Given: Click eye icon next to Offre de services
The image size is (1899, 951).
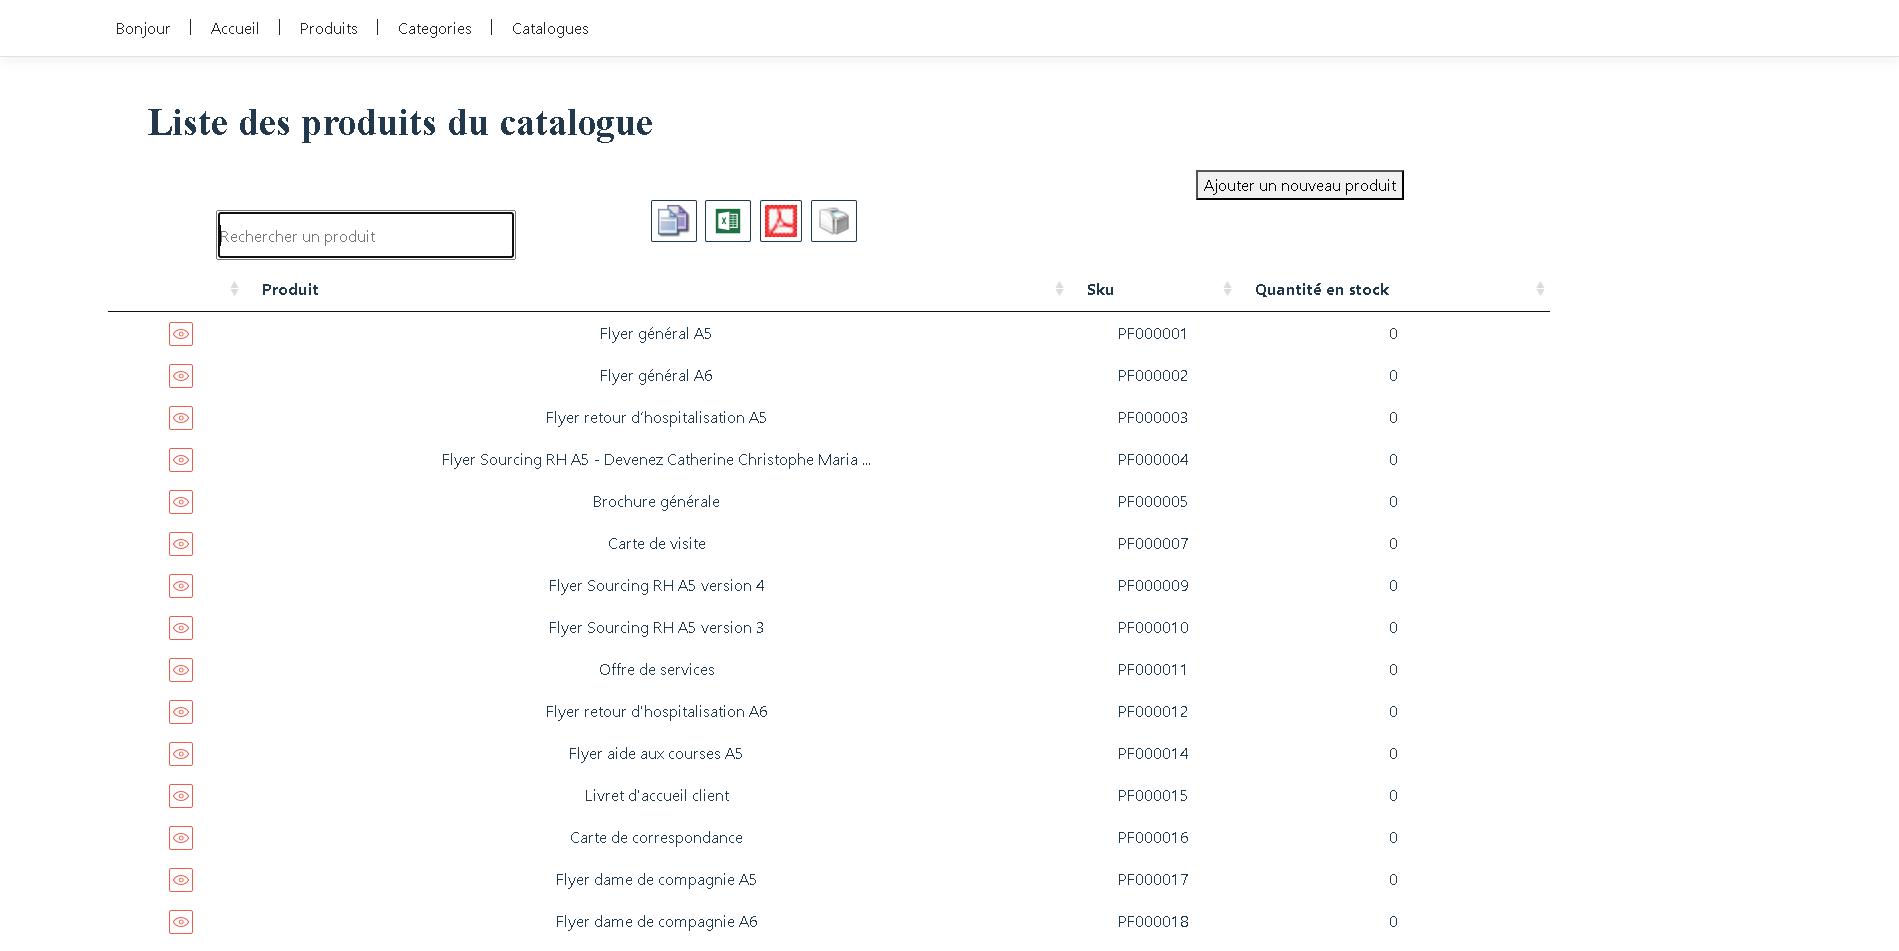Looking at the screenshot, I should (181, 670).
